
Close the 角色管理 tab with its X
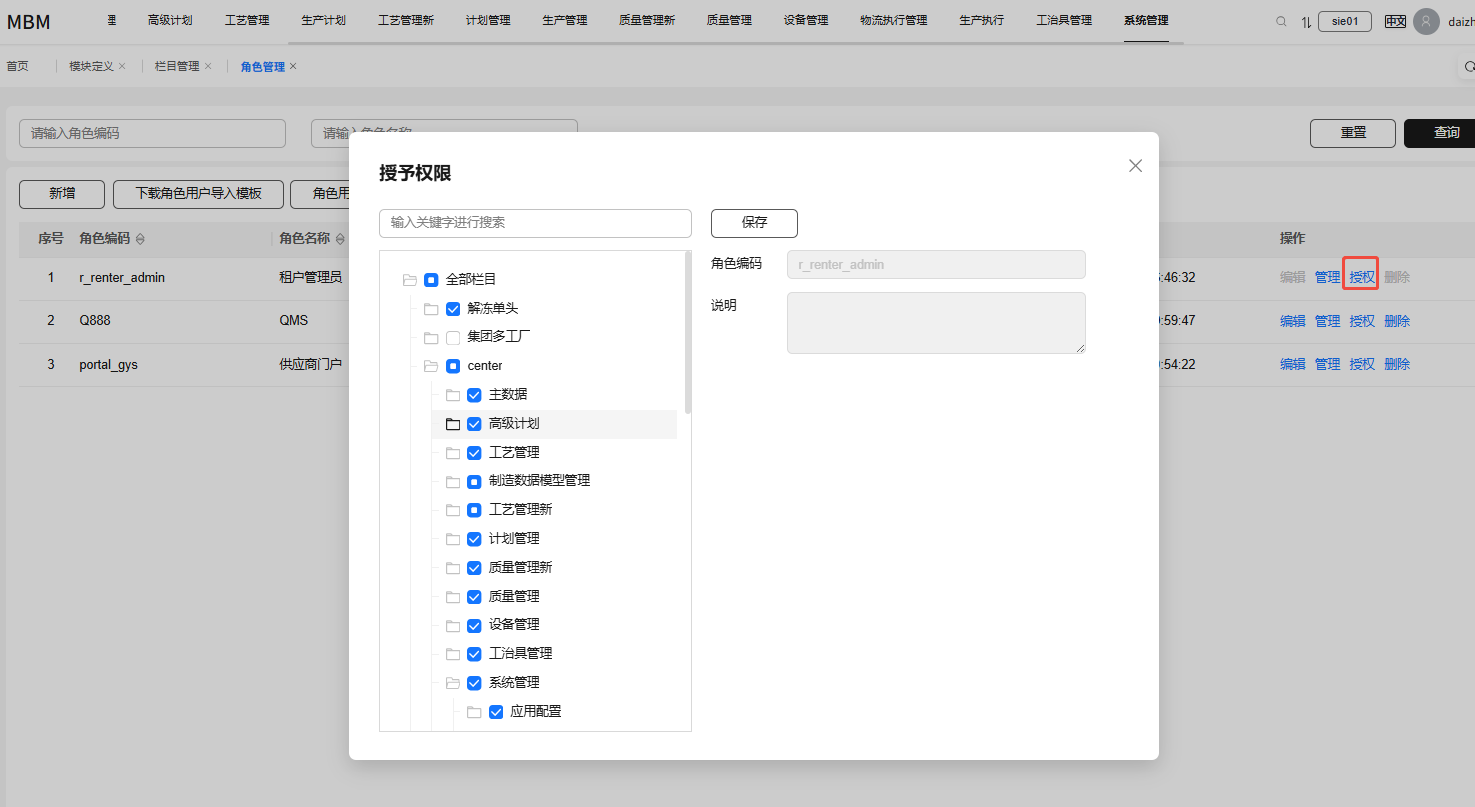pos(293,66)
